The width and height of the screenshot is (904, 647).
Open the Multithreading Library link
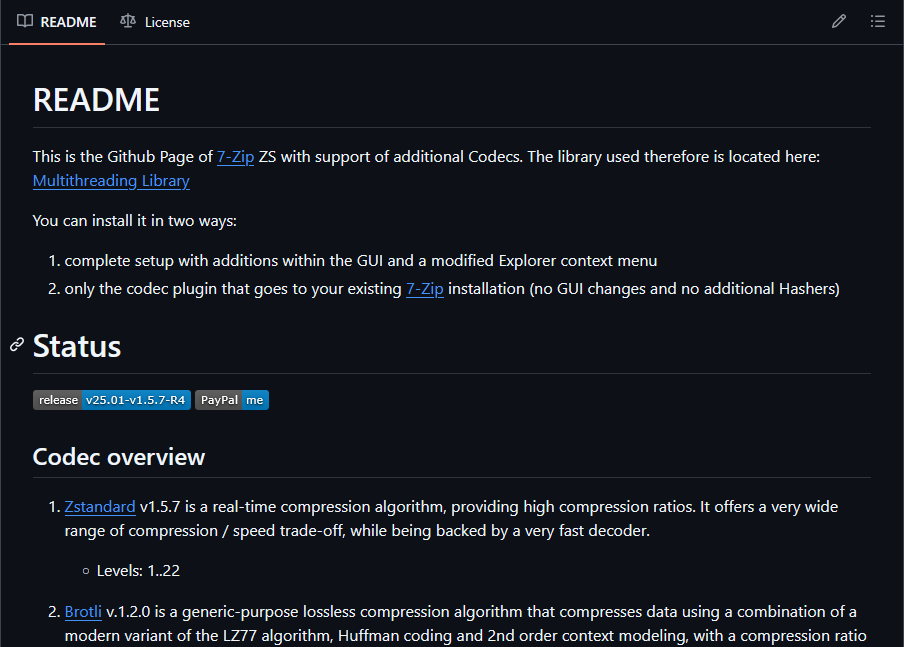111,181
